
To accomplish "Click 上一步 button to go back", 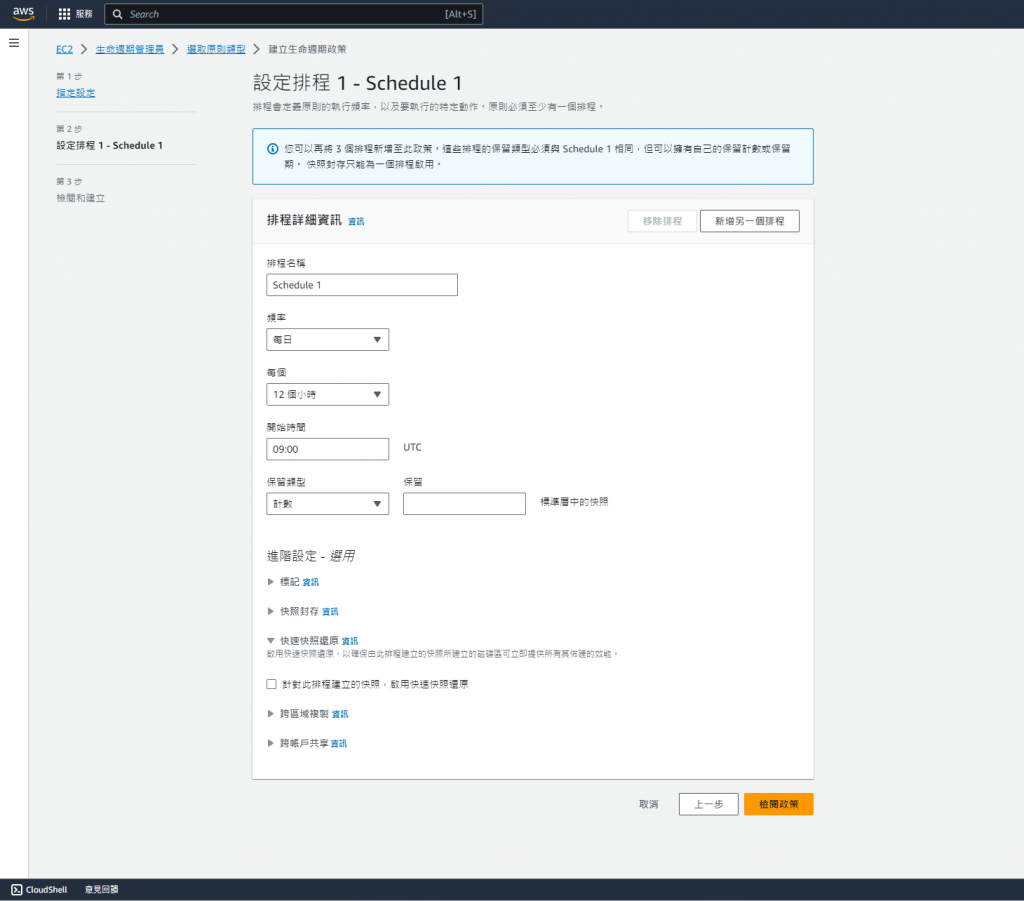I will click(709, 804).
